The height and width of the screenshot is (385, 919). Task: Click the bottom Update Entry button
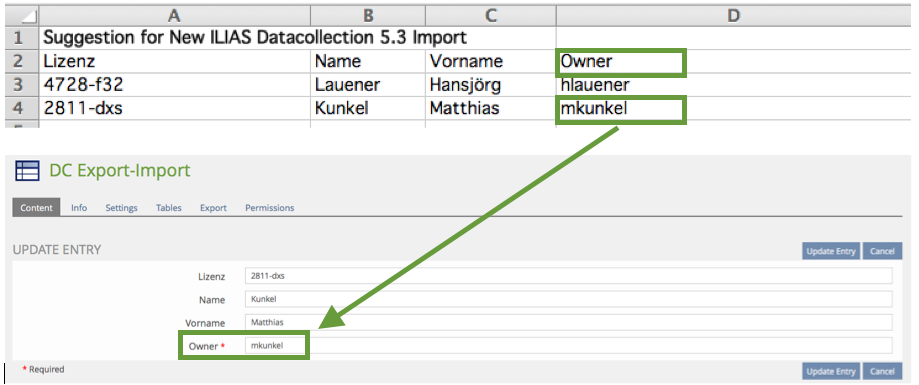tap(831, 371)
